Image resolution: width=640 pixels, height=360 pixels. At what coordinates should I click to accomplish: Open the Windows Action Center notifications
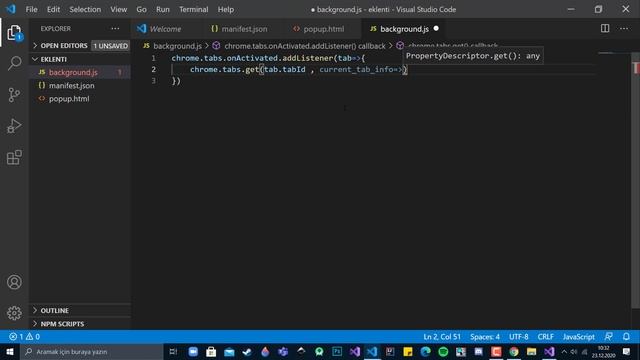(x=626, y=351)
